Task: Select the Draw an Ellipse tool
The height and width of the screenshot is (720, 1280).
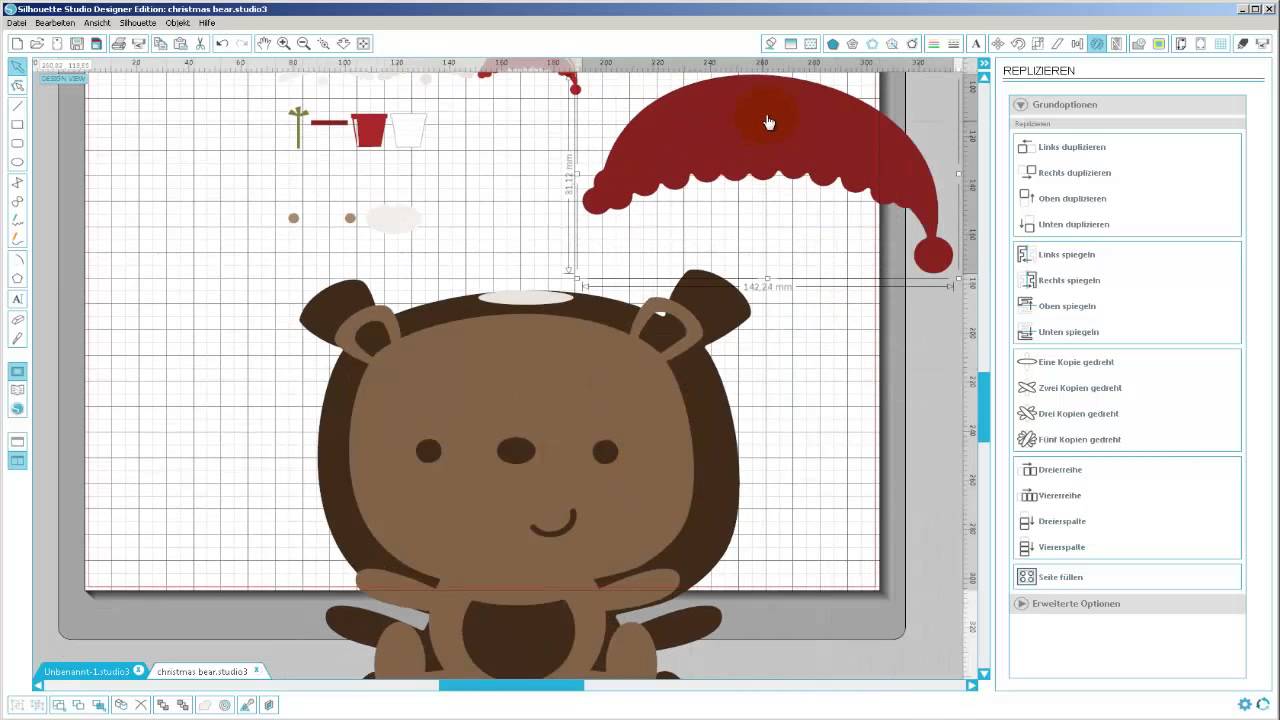Action: [x=17, y=163]
